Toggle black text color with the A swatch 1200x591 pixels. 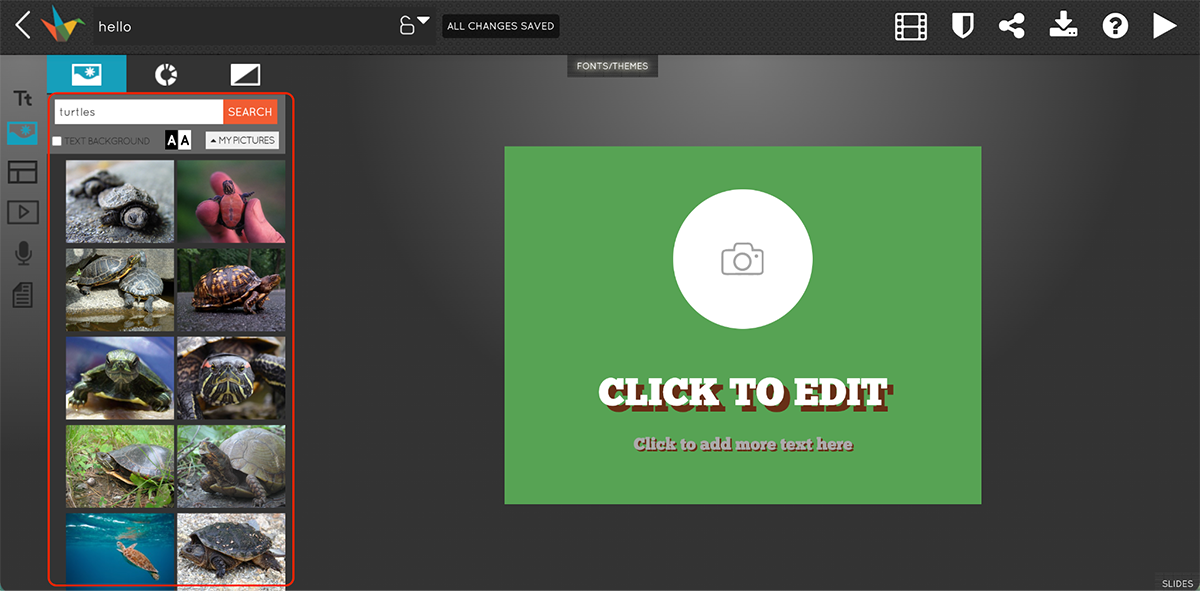pos(171,139)
